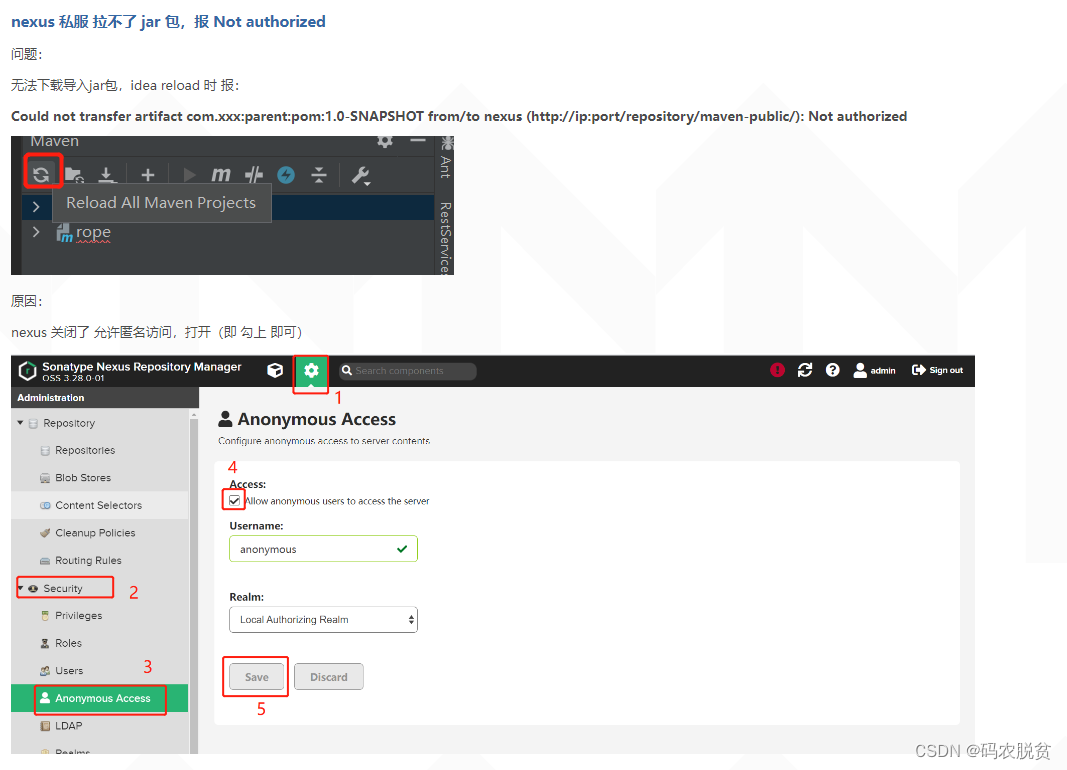The width and height of the screenshot is (1067, 770).
Task: Open Blob Stores in sidebar
Action: pos(83,478)
